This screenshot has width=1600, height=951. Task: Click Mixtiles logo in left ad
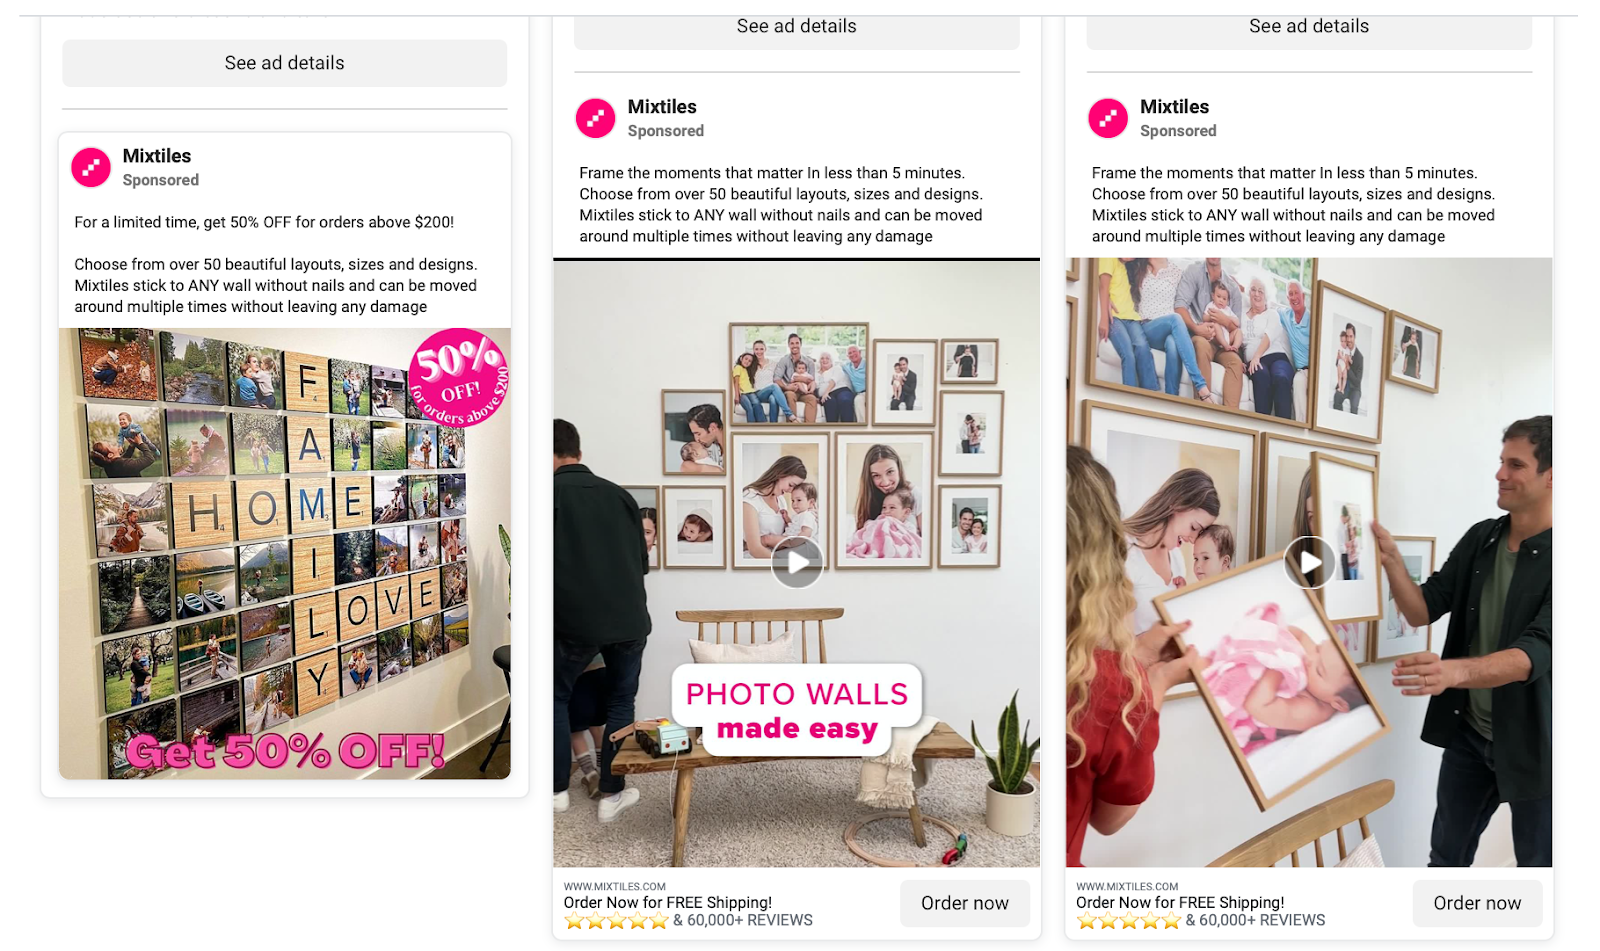(91, 167)
